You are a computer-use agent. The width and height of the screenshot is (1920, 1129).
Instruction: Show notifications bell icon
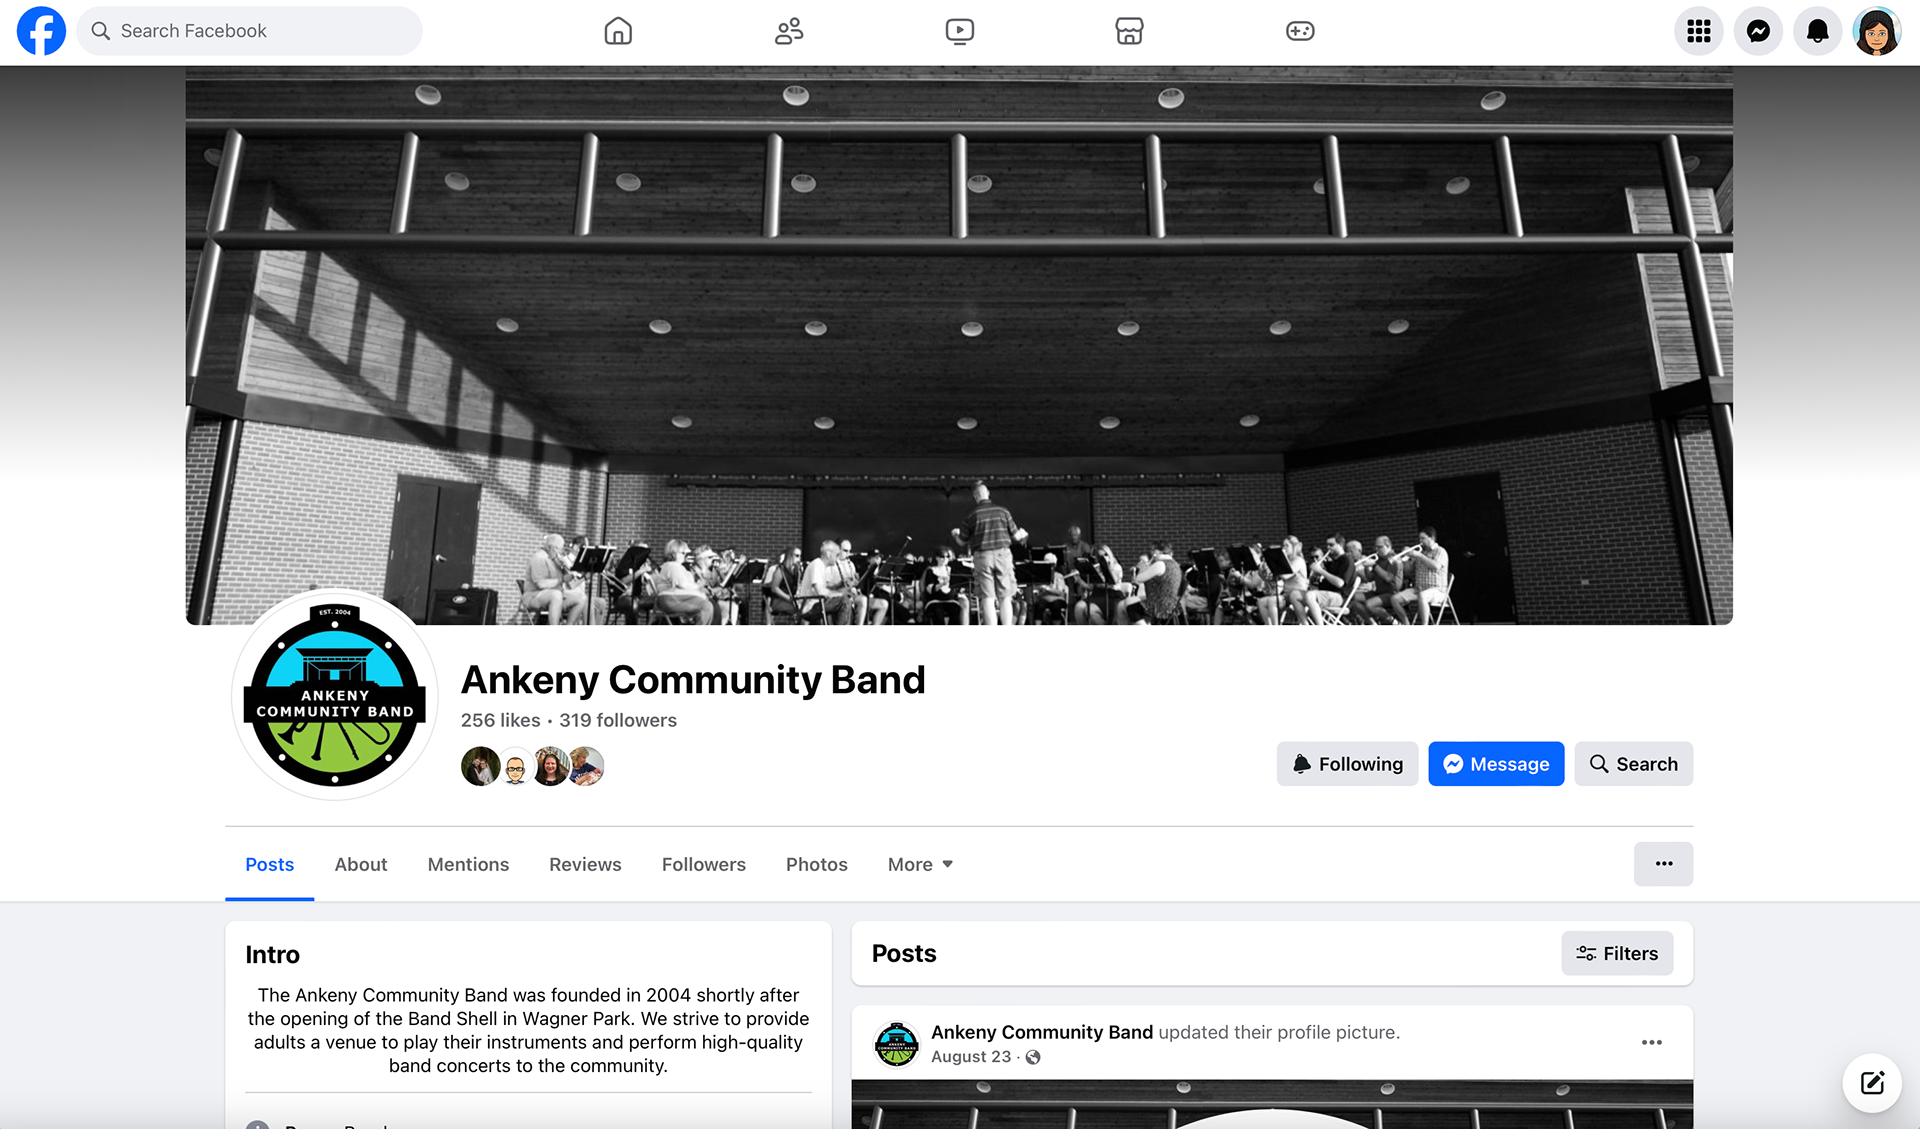1817,31
